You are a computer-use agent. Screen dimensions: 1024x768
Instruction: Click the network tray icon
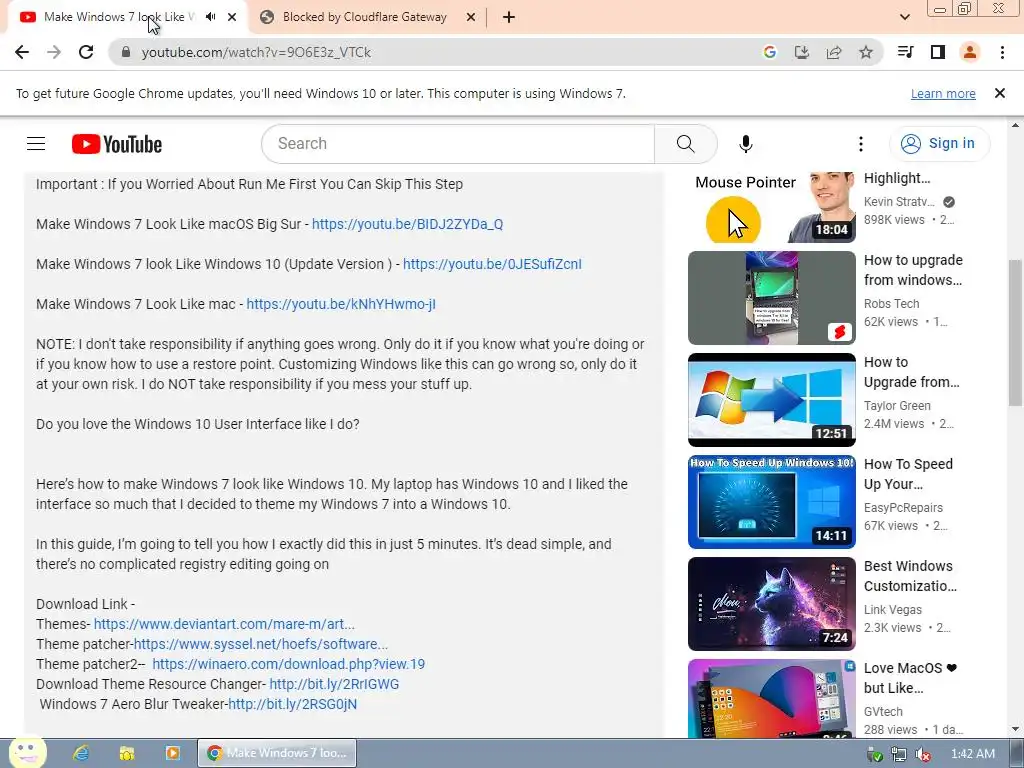coord(899,754)
